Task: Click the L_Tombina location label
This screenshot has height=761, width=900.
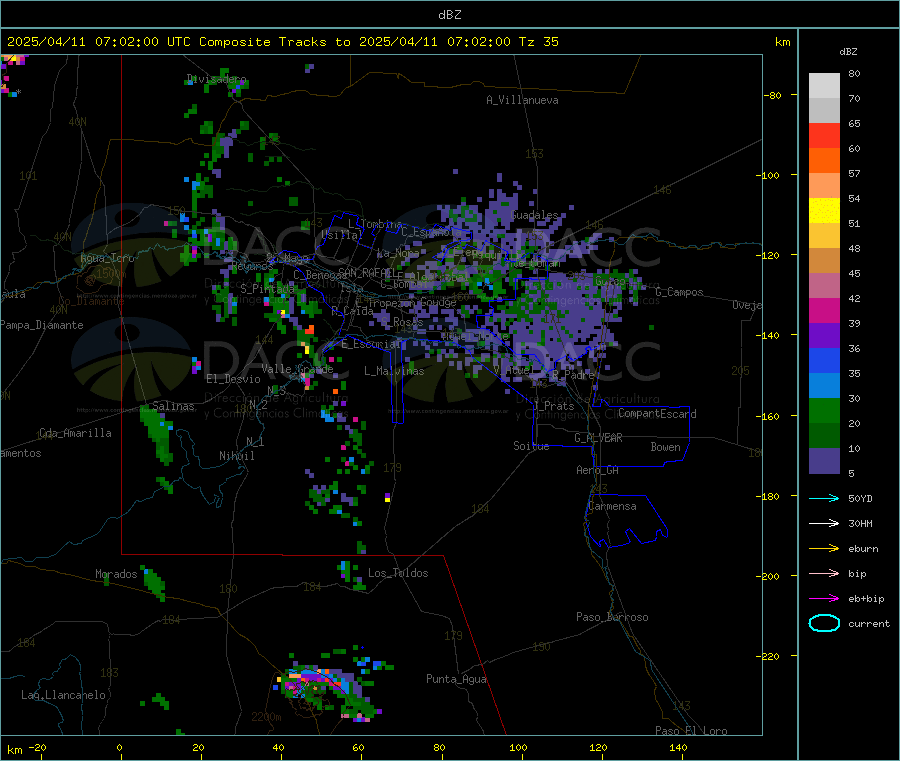Action: coord(375,224)
